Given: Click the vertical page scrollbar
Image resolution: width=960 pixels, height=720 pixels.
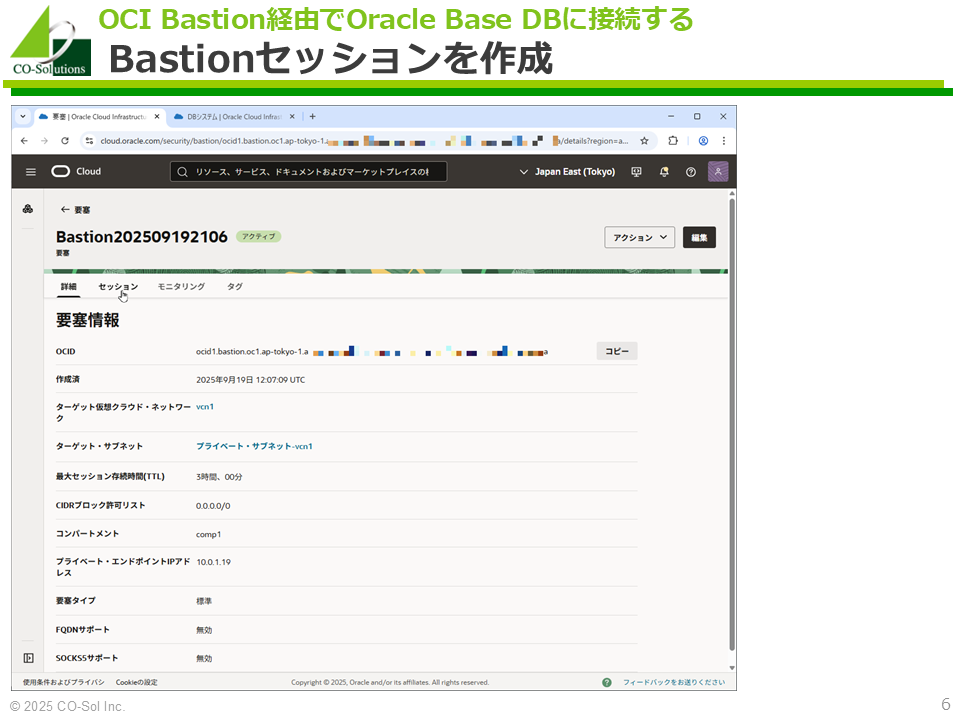Looking at the screenshot, I should [x=732, y=422].
